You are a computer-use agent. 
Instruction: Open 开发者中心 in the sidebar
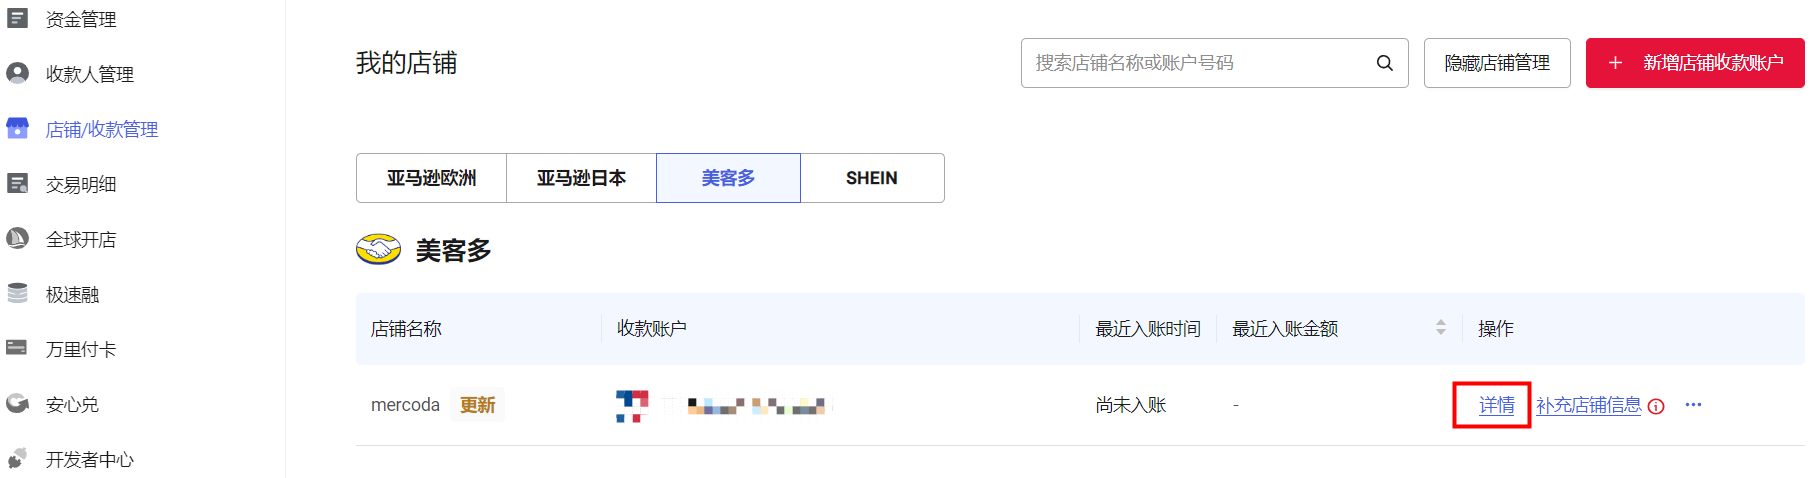coord(89,459)
